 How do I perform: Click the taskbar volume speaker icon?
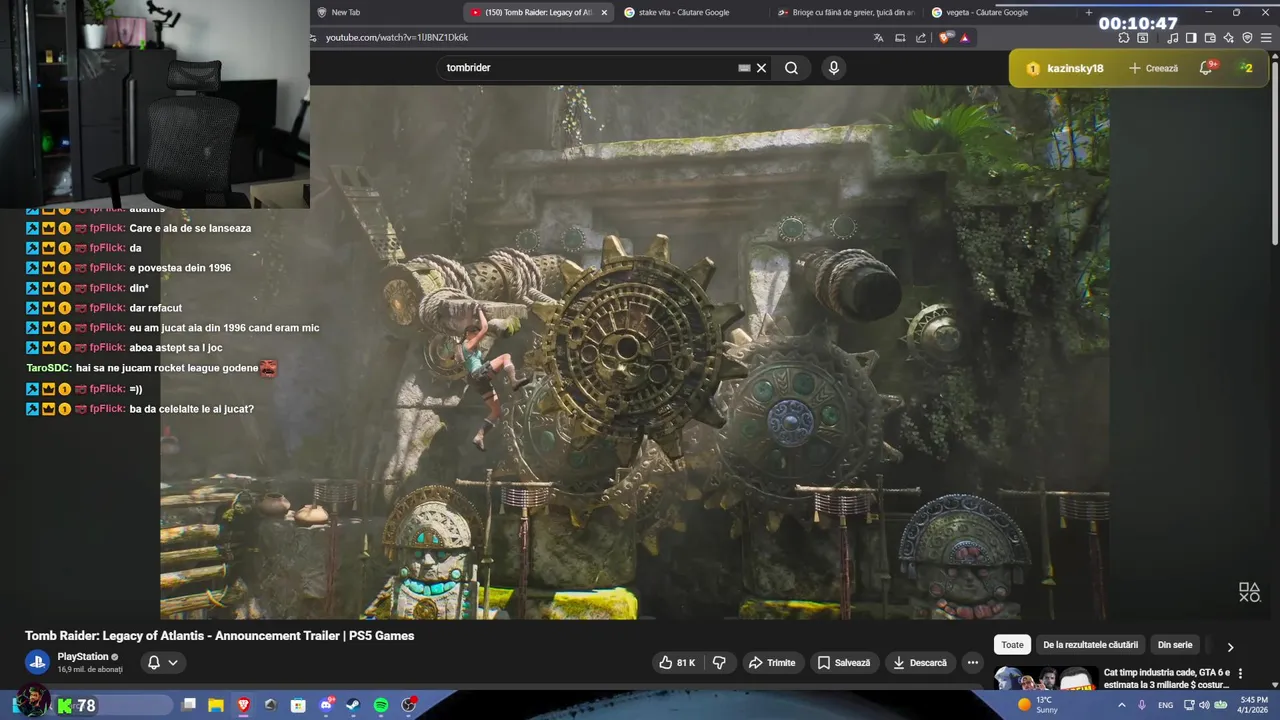tap(1204, 706)
